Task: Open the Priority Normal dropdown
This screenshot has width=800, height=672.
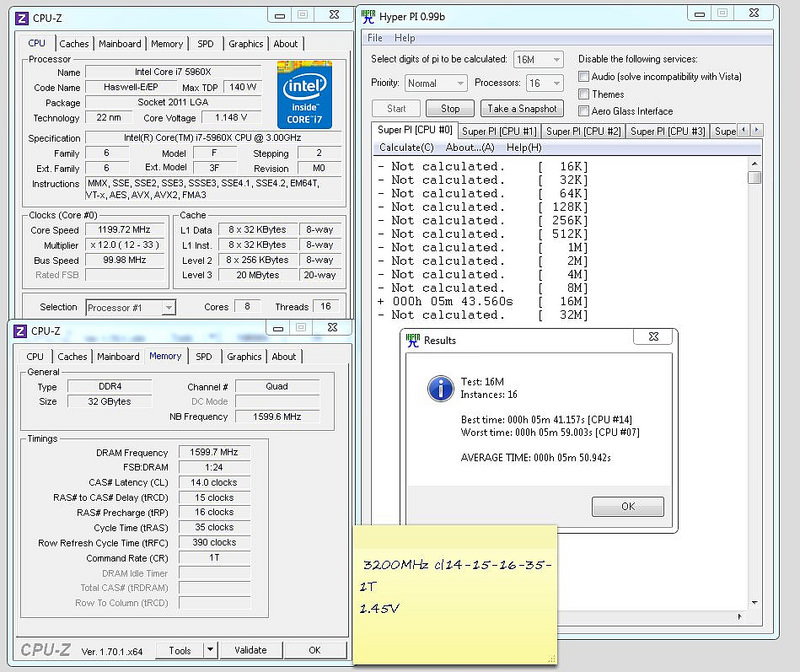Action: coord(436,83)
